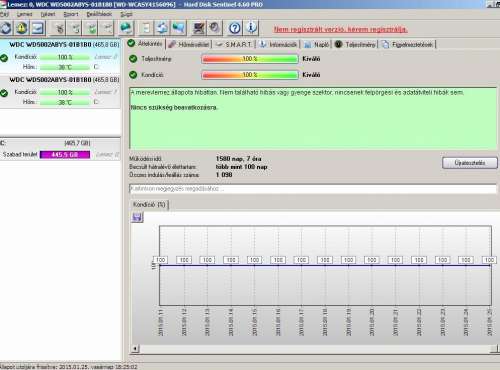Click the floppy save icon above the chart
The width and height of the screenshot is (500, 370).
click(x=137, y=218)
